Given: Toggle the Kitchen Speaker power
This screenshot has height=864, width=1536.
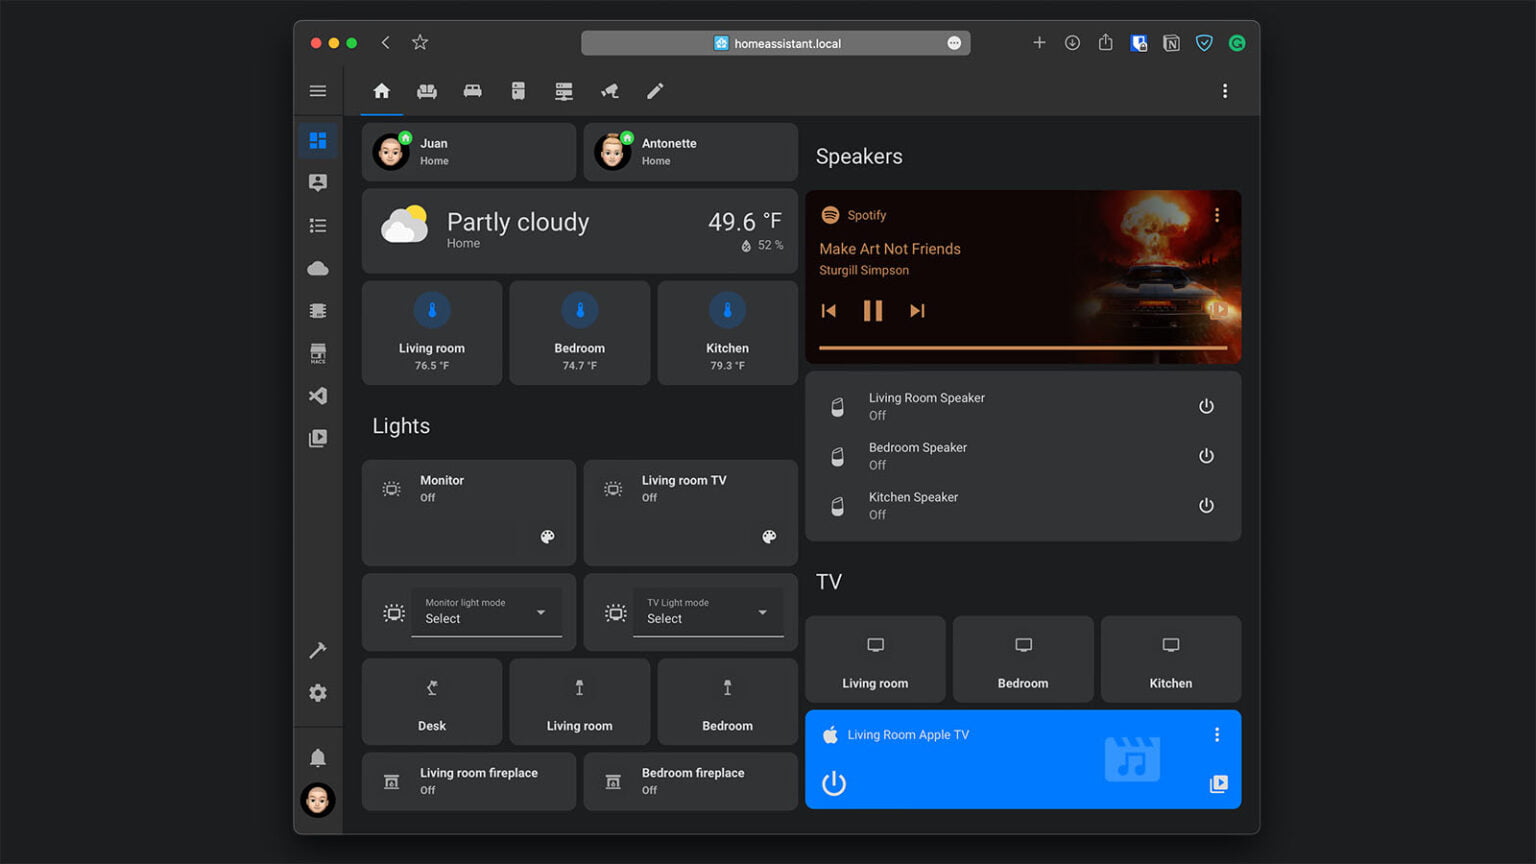Looking at the screenshot, I should [1206, 505].
